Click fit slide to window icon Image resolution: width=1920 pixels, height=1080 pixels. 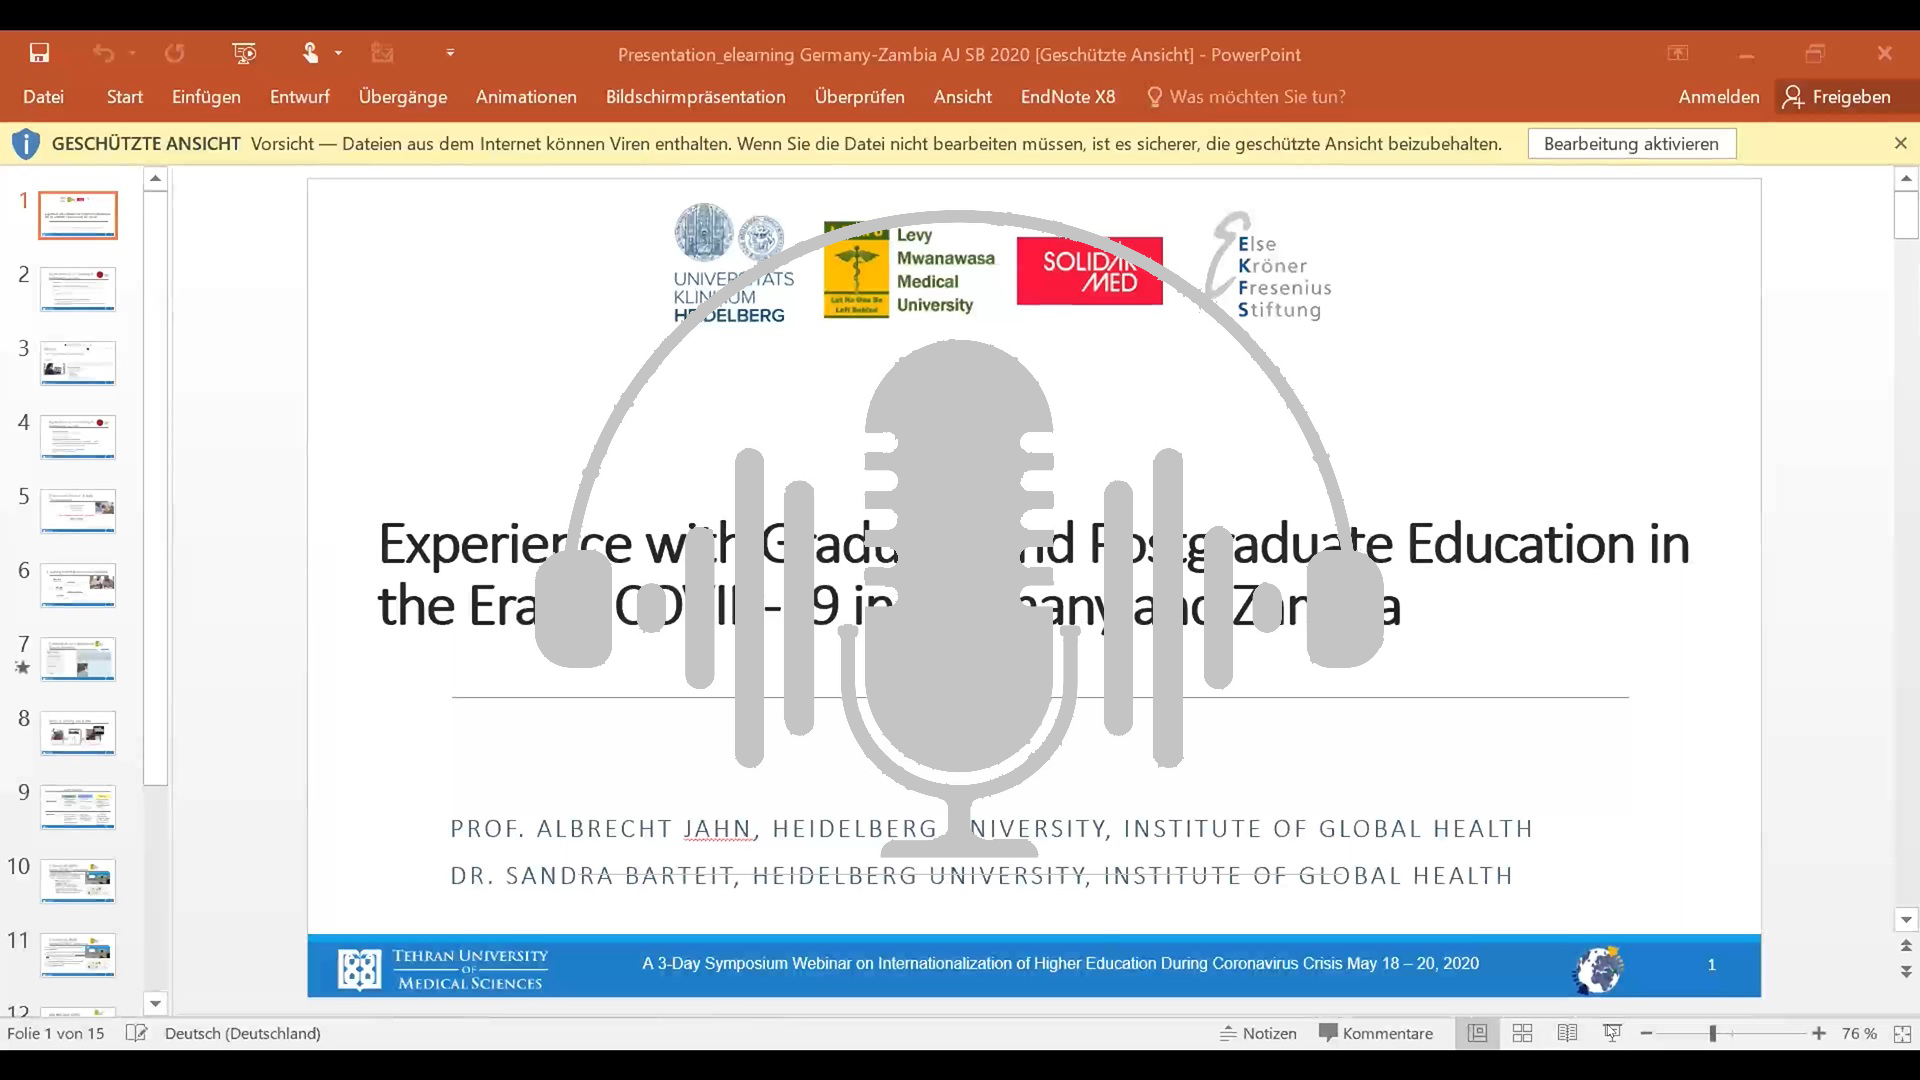[1902, 1033]
